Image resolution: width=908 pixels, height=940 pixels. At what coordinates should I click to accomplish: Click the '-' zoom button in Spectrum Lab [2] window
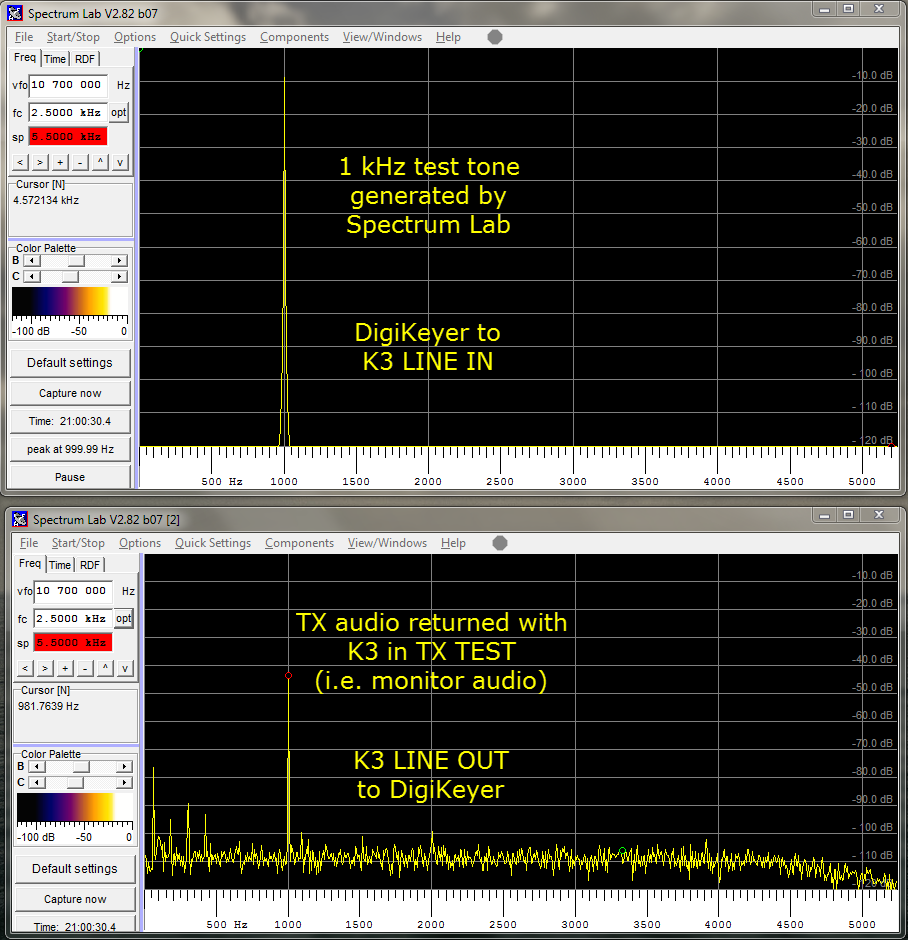85,668
